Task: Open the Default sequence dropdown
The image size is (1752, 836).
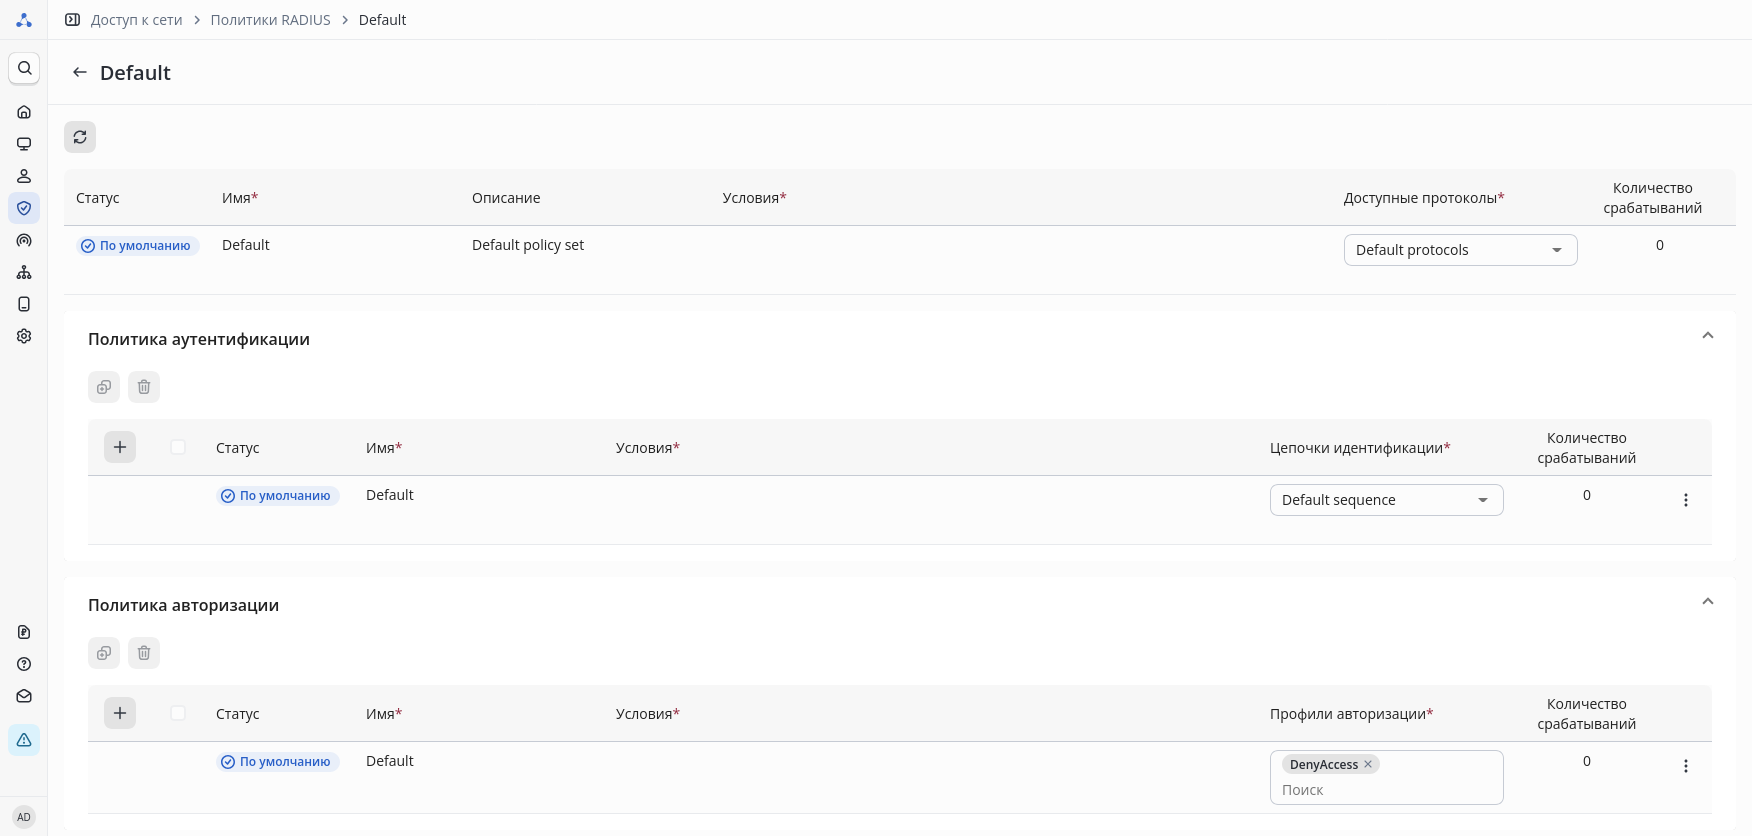Action: coord(1386,500)
